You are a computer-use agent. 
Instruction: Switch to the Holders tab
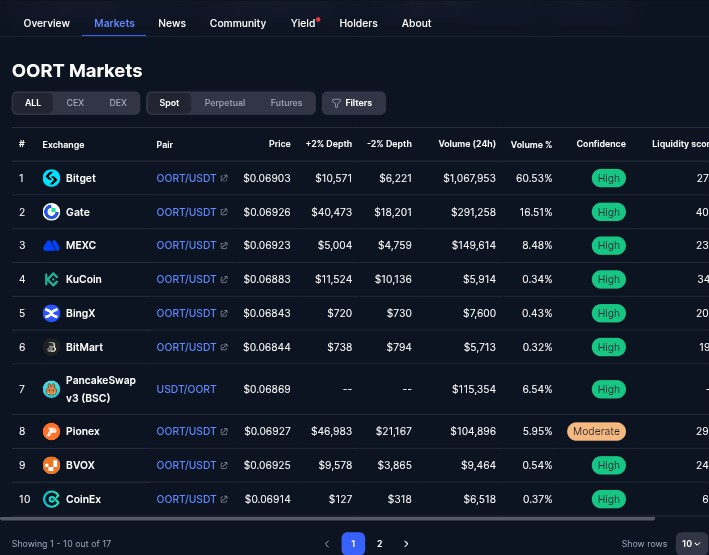pos(358,23)
